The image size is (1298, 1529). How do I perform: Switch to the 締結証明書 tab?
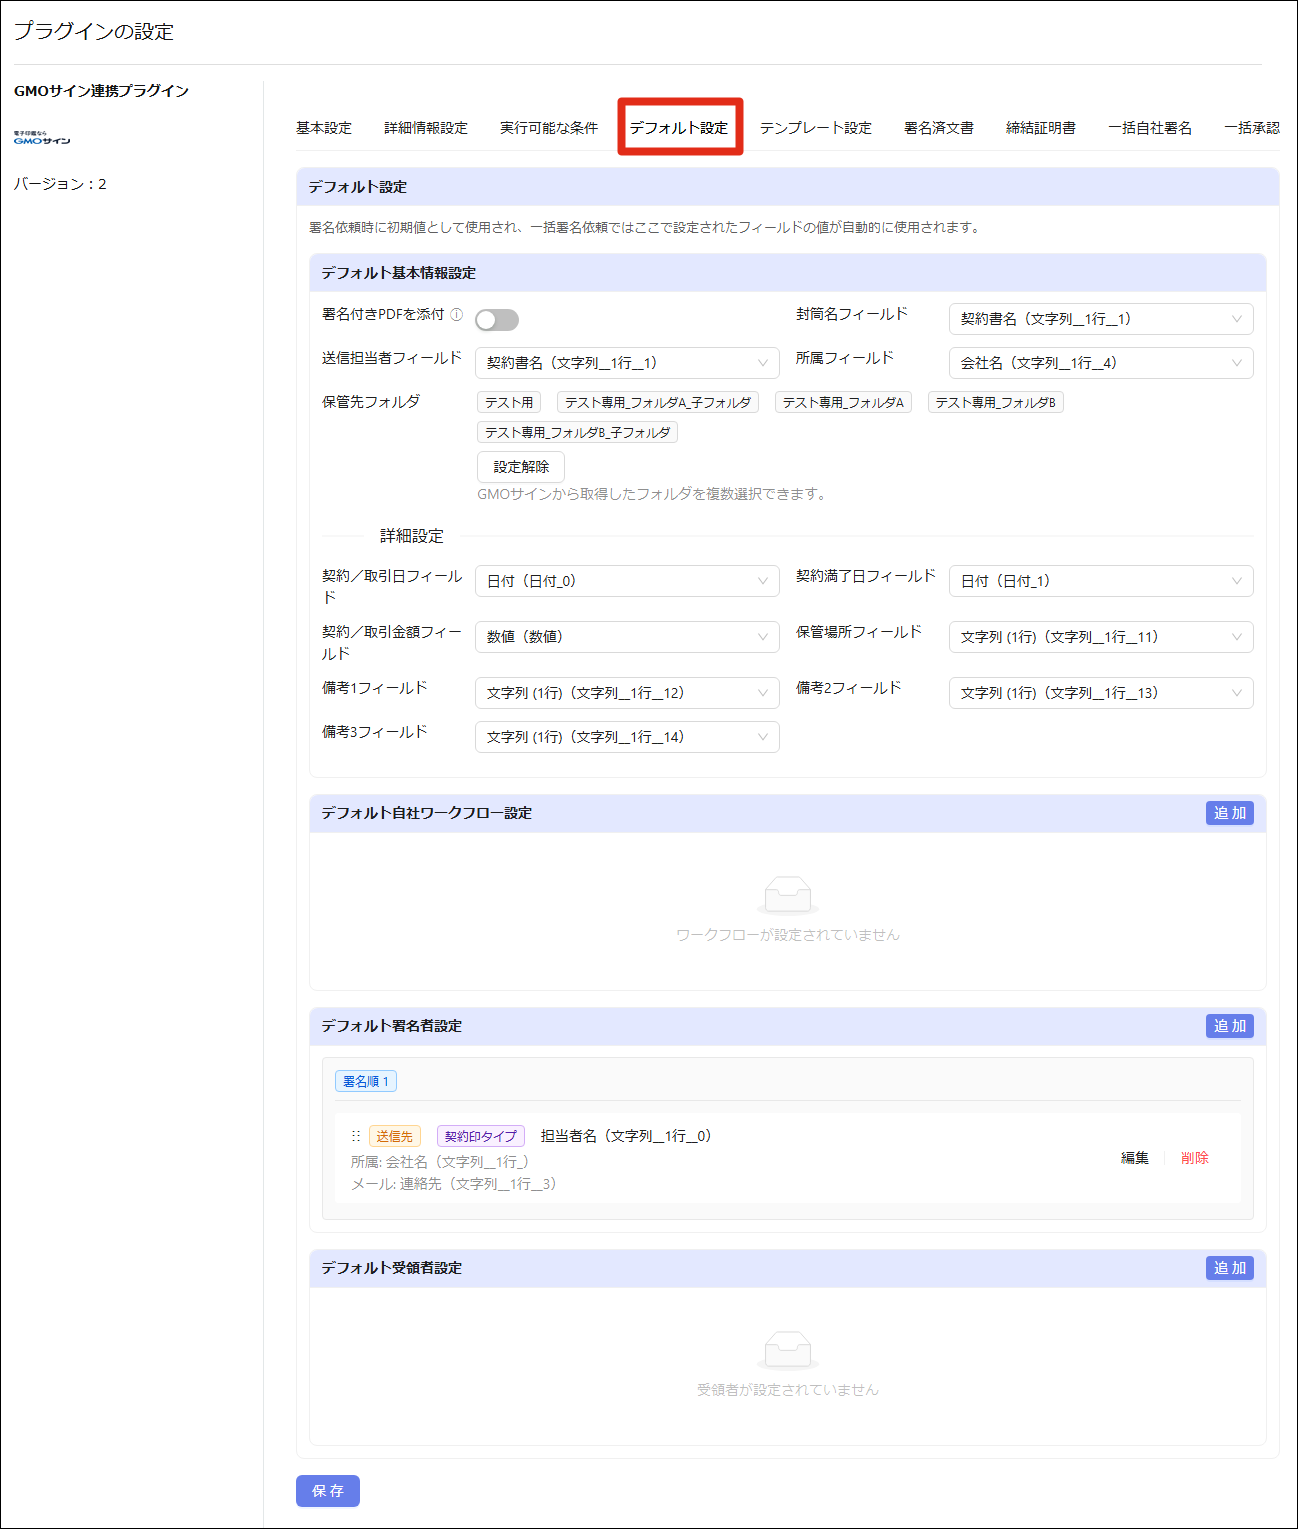click(1041, 128)
